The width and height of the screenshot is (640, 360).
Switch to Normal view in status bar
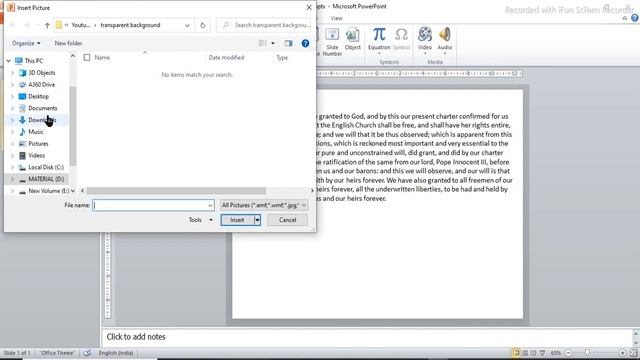pyautogui.click(x=516, y=353)
